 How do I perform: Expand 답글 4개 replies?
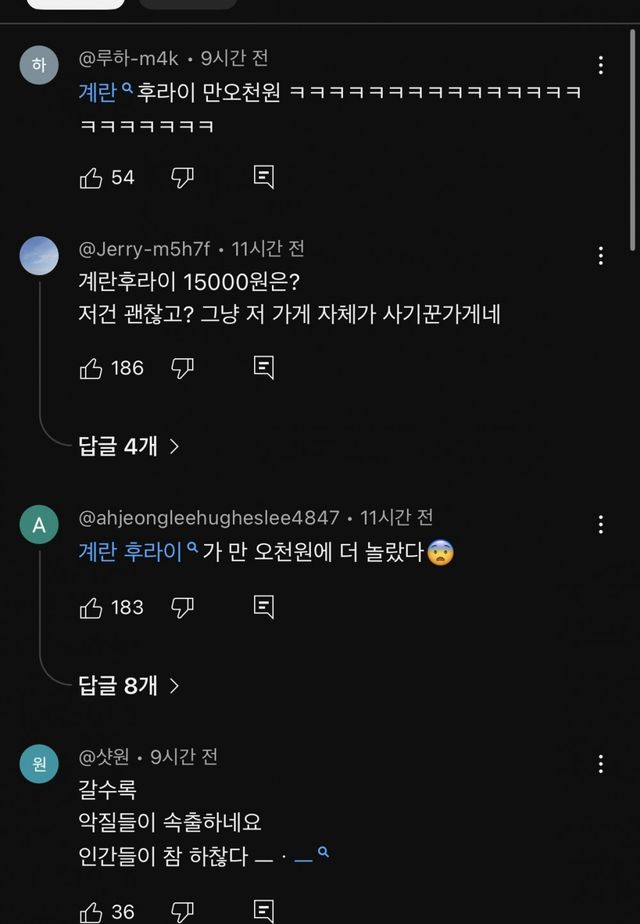coord(128,447)
